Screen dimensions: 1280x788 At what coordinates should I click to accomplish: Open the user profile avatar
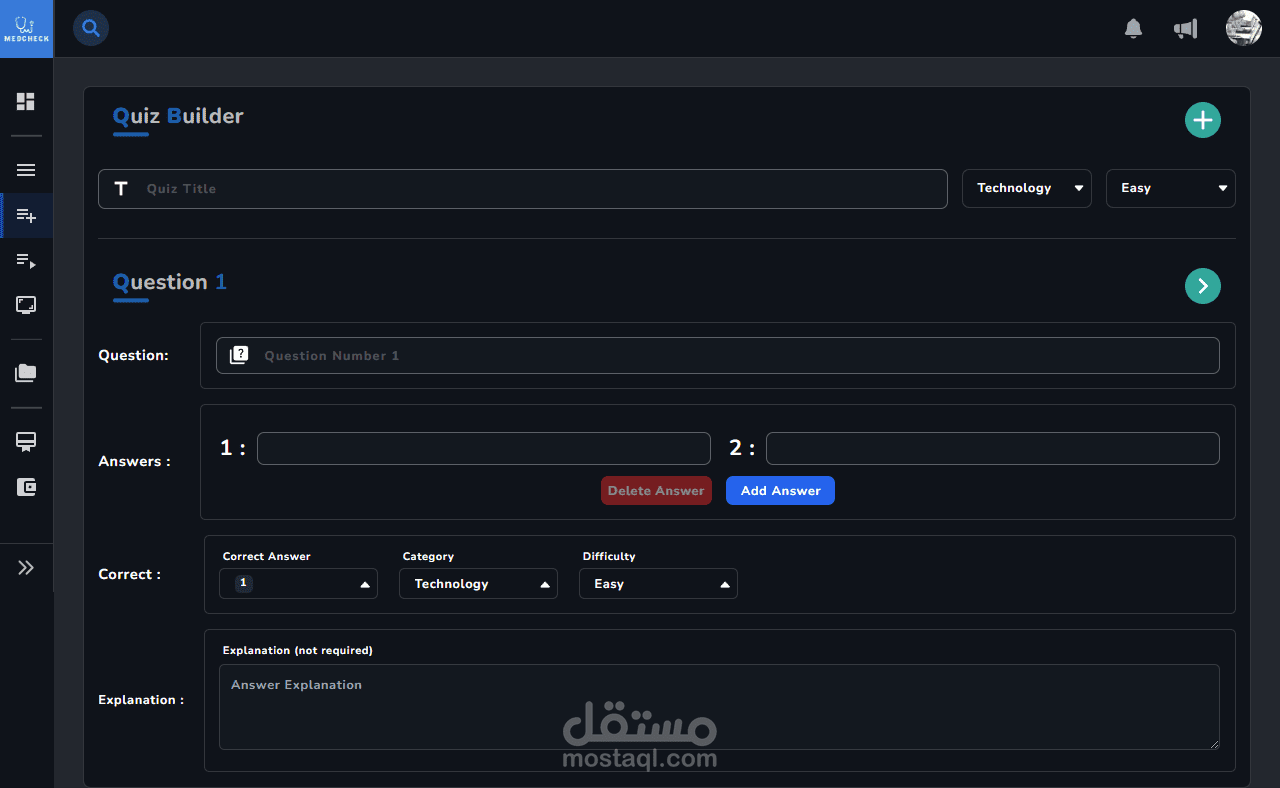click(x=1244, y=28)
